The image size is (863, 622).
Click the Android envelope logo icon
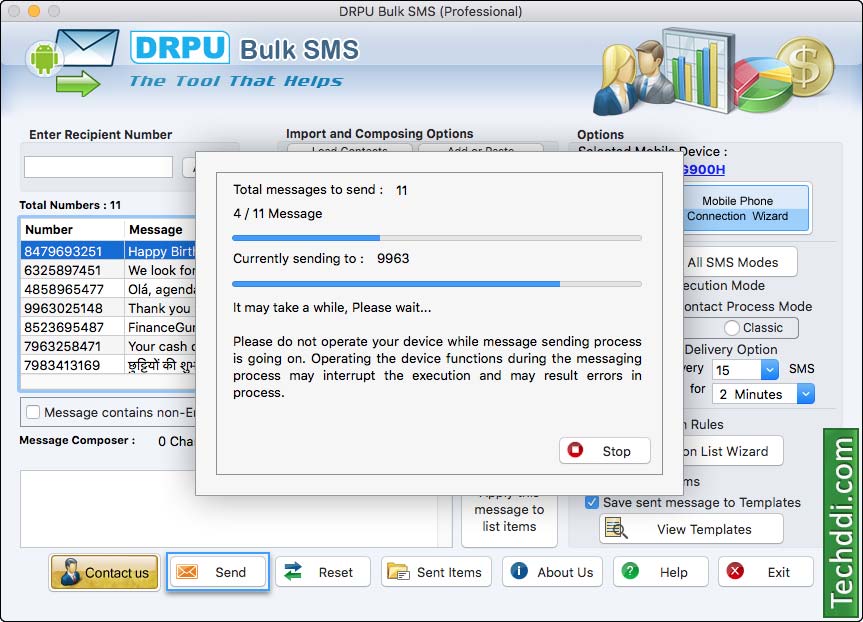coord(72,63)
